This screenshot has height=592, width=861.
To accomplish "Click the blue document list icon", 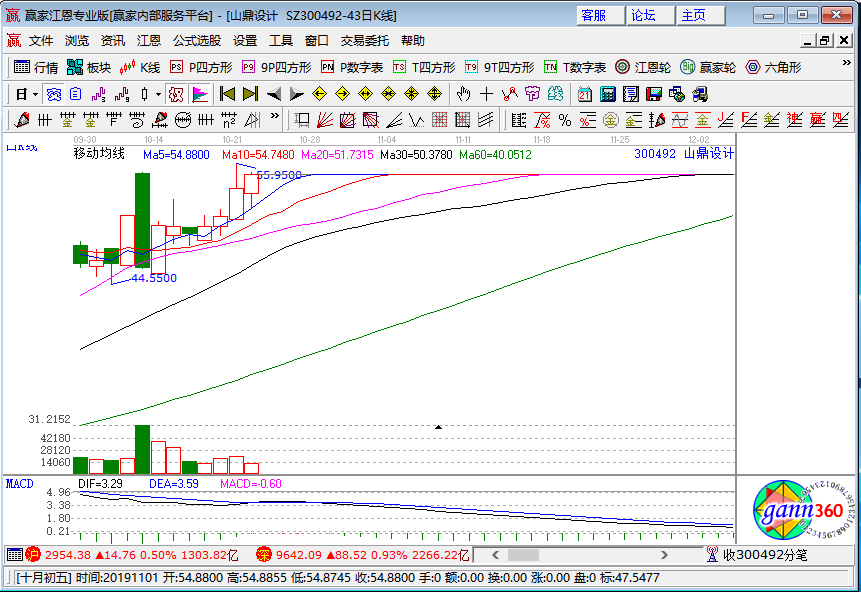I will coord(75,94).
